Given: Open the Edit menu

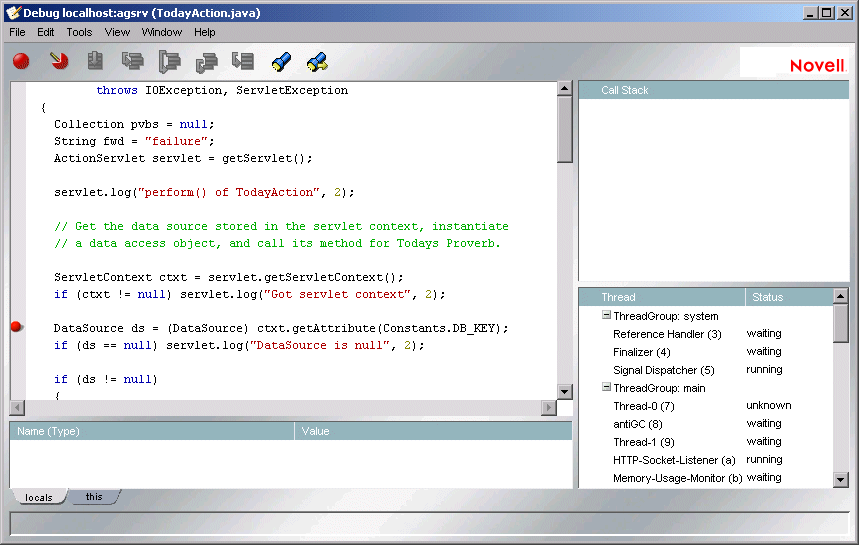Looking at the screenshot, I should point(45,32).
